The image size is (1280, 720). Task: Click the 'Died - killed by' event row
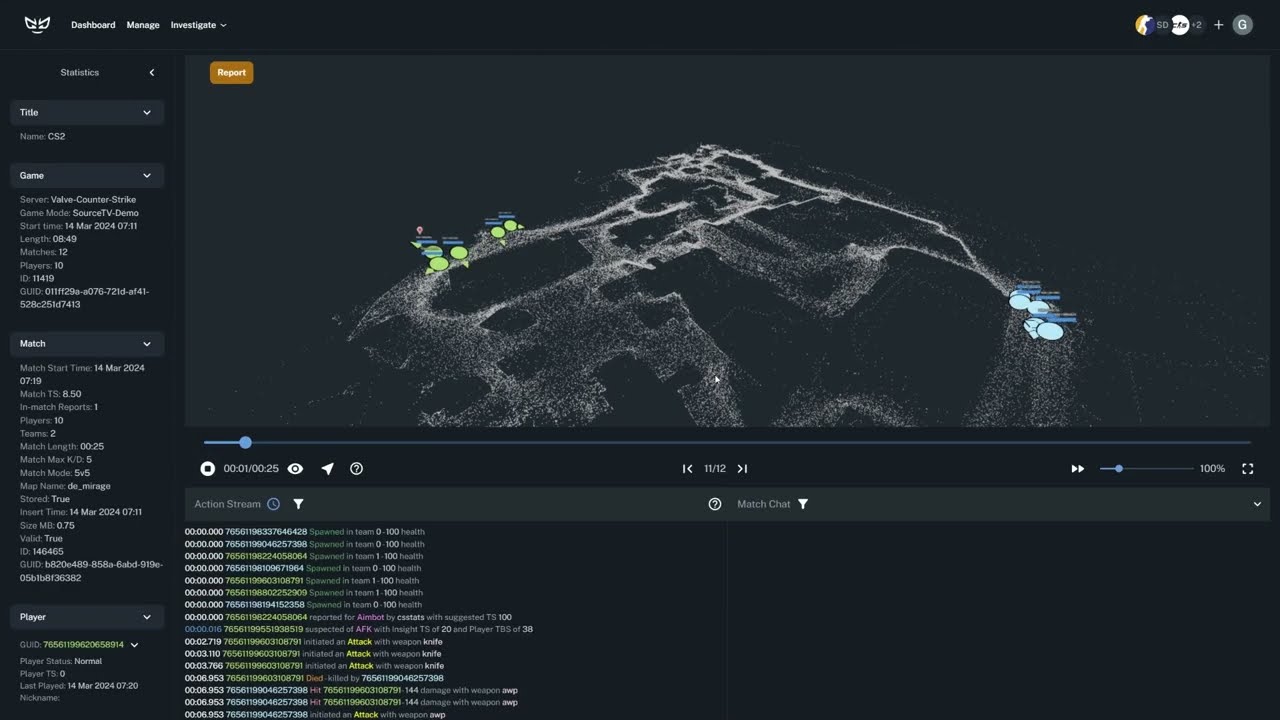pos(314,678)
